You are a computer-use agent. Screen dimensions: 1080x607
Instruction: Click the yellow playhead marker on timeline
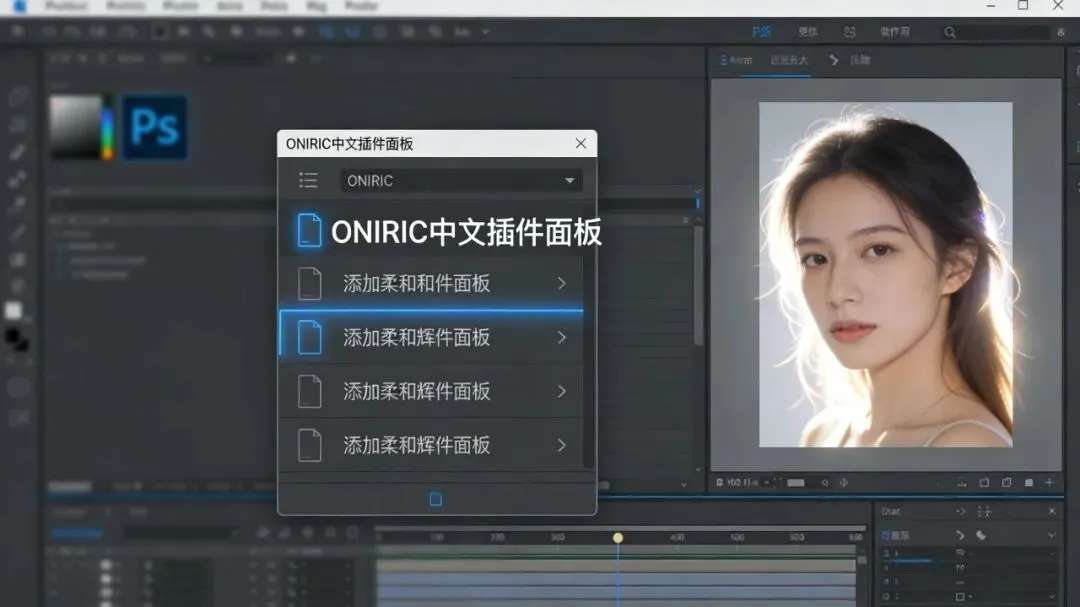coord(618,537)
